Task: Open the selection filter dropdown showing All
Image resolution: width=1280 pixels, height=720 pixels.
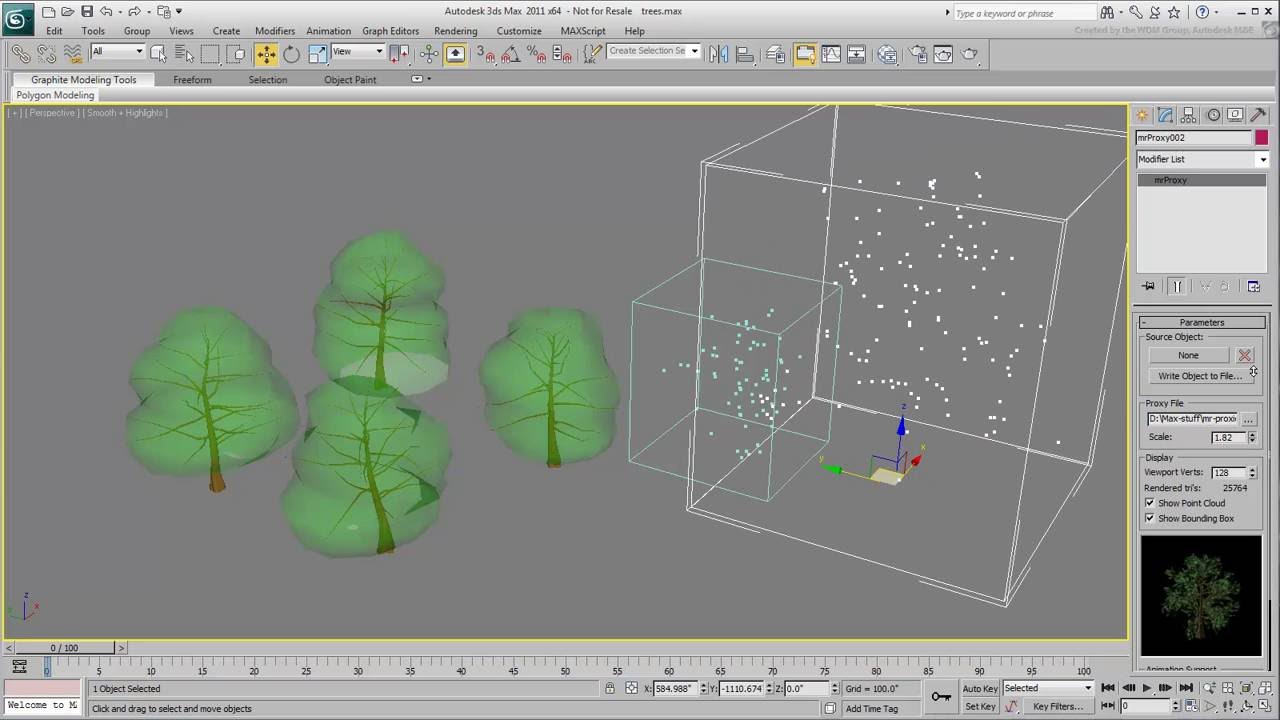Action: pos(117,51)
